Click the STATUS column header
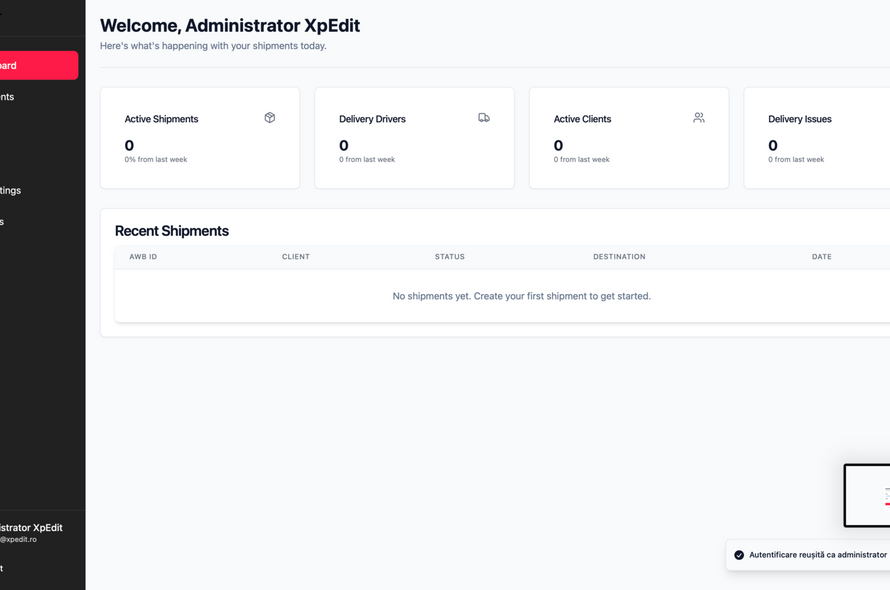Screen dimensions: 890x590 pos(449,257)
